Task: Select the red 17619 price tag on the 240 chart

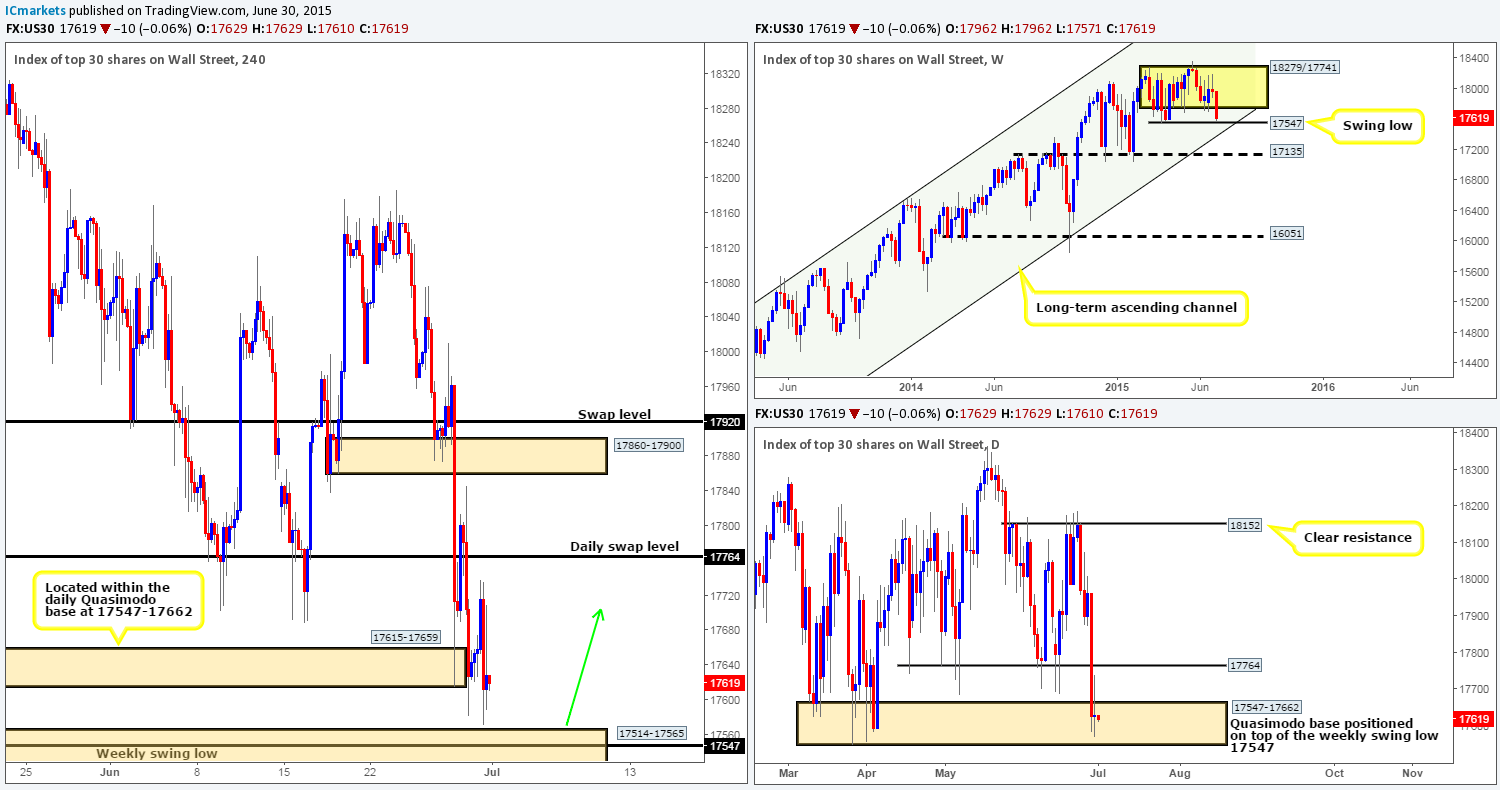Action: click(x=726, y=684)
